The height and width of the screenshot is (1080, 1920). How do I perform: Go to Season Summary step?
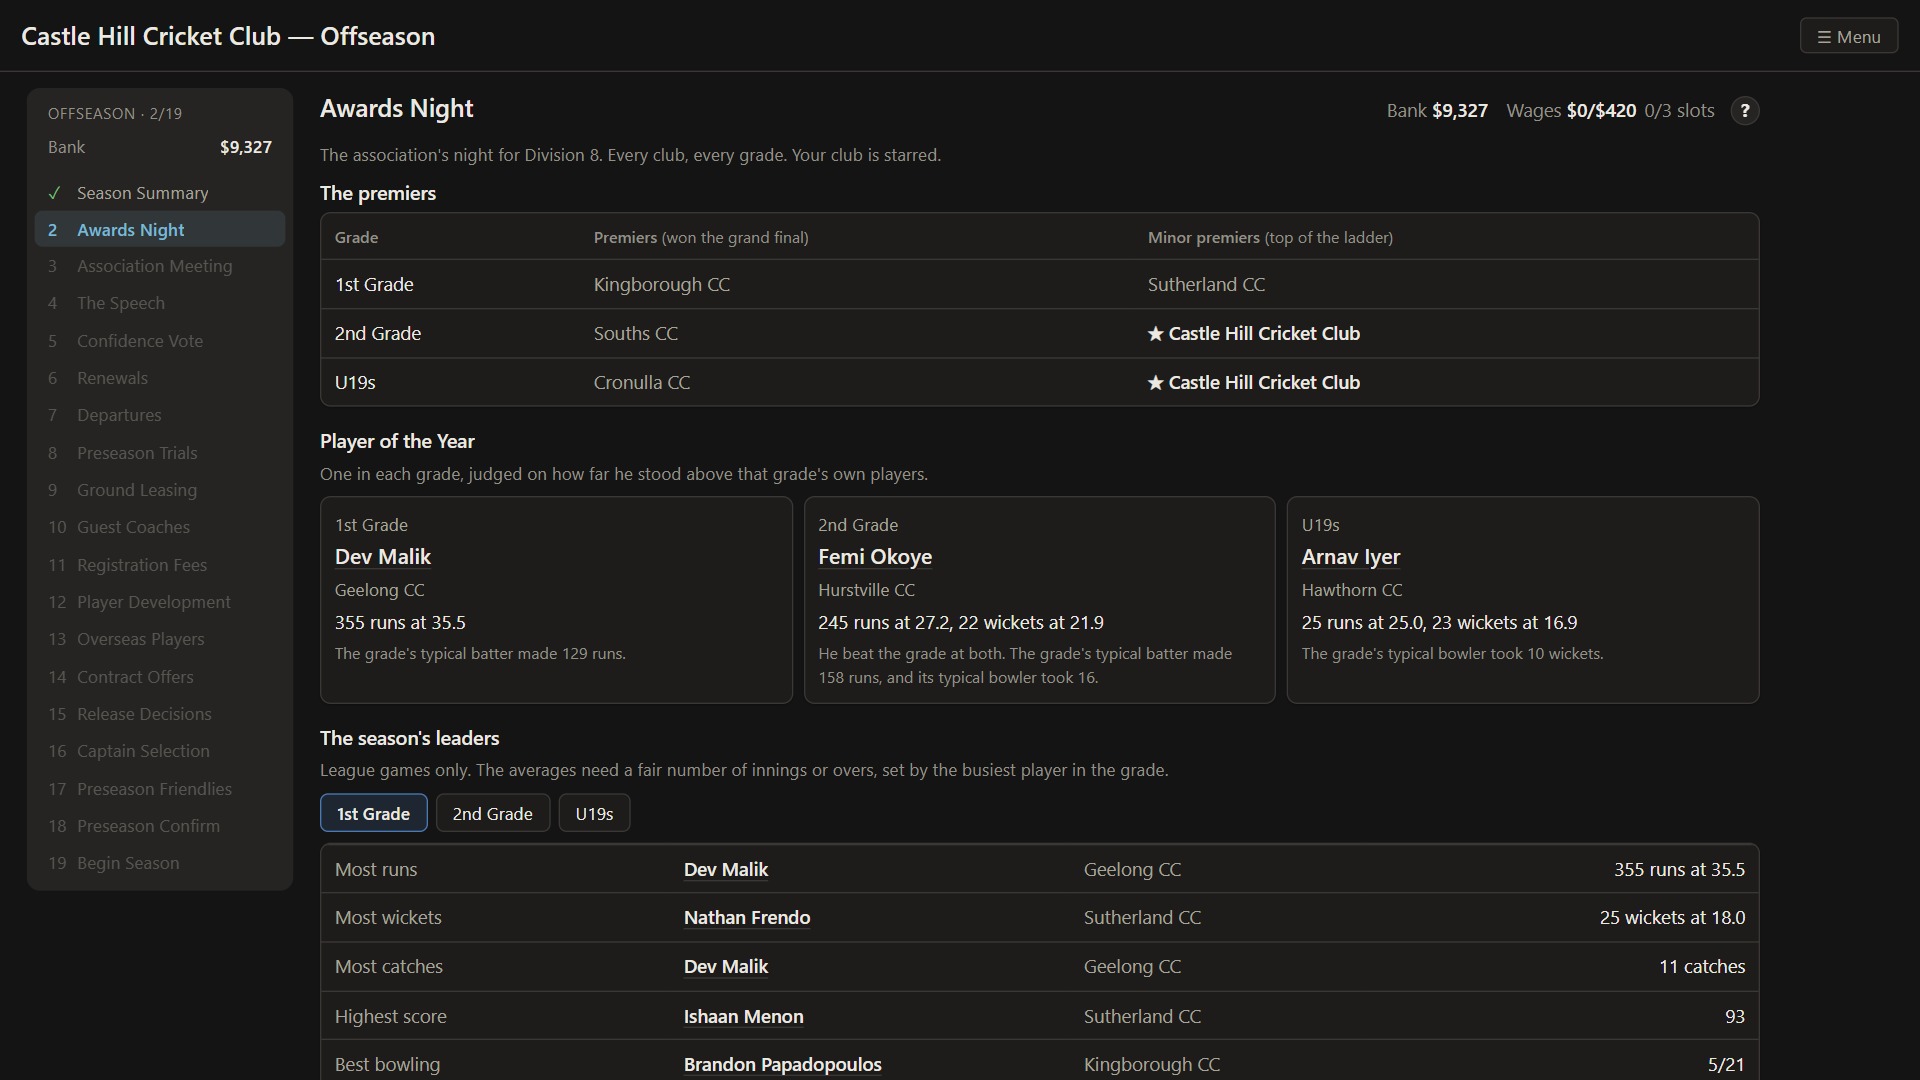click(x=160, y=193)
